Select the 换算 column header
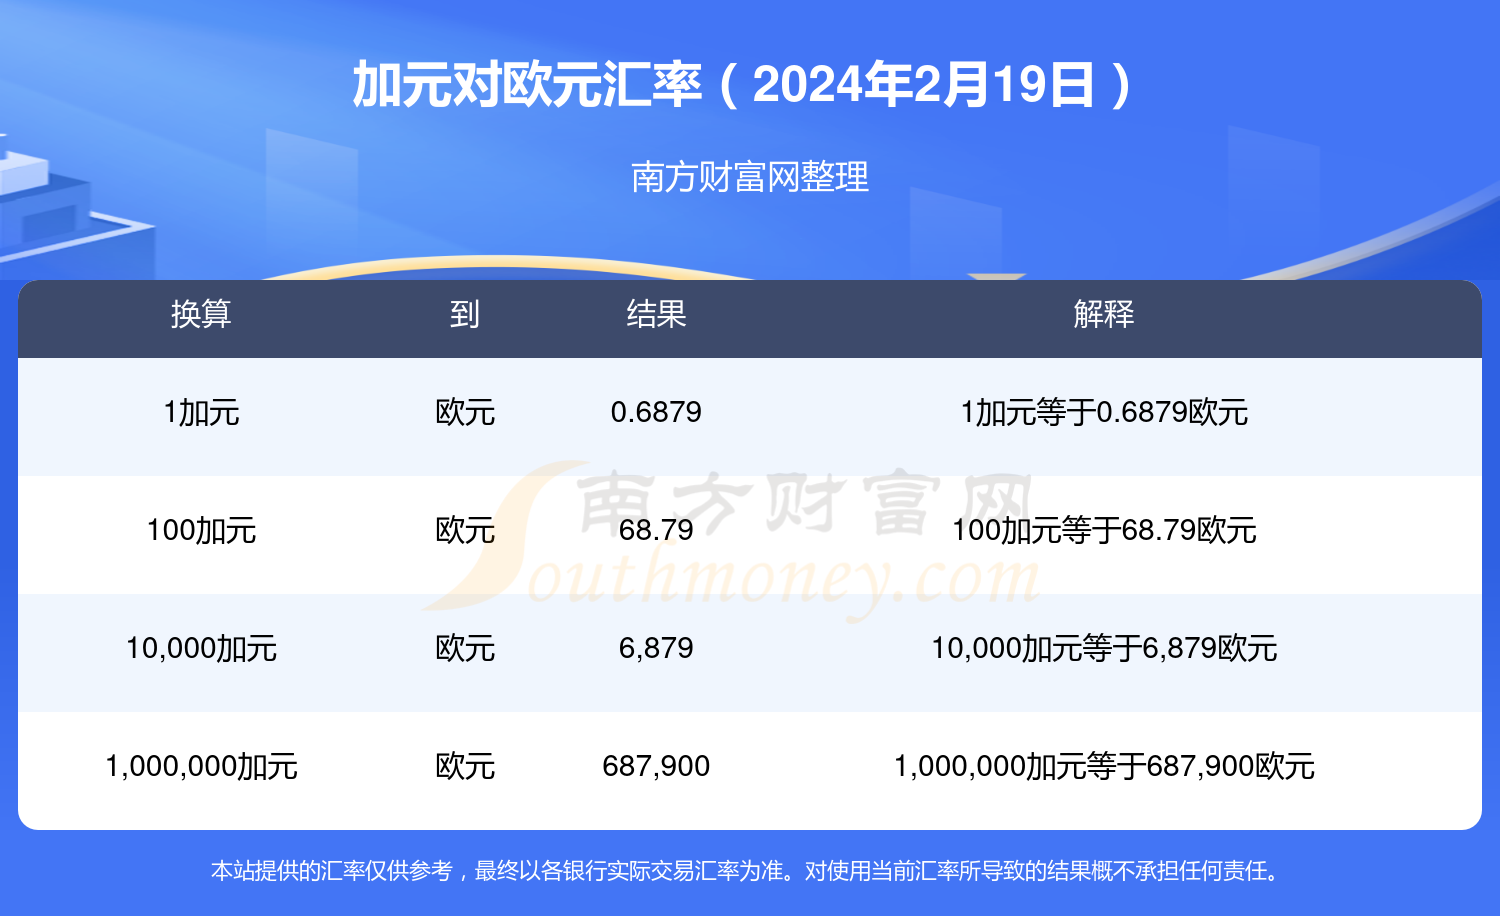 (201, 314)
